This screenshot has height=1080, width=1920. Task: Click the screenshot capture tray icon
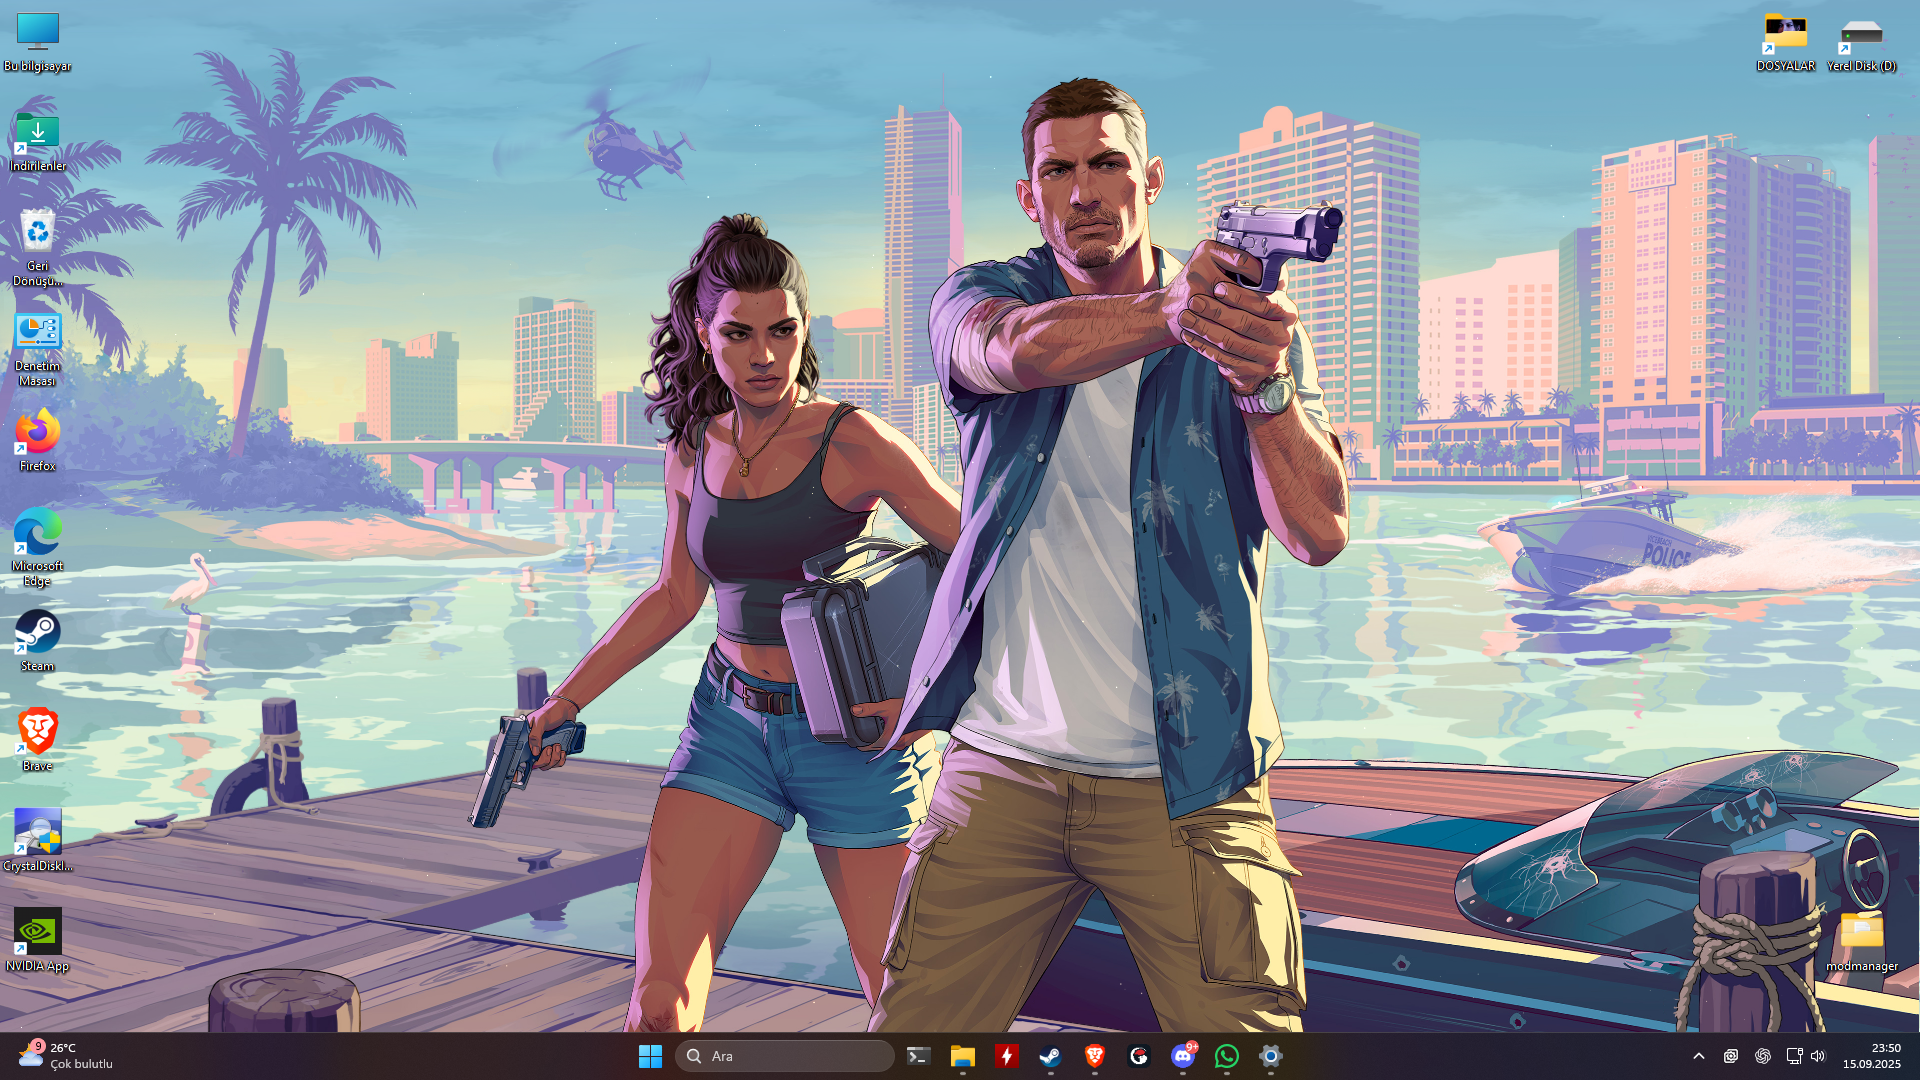[x=1731, y=1056]
